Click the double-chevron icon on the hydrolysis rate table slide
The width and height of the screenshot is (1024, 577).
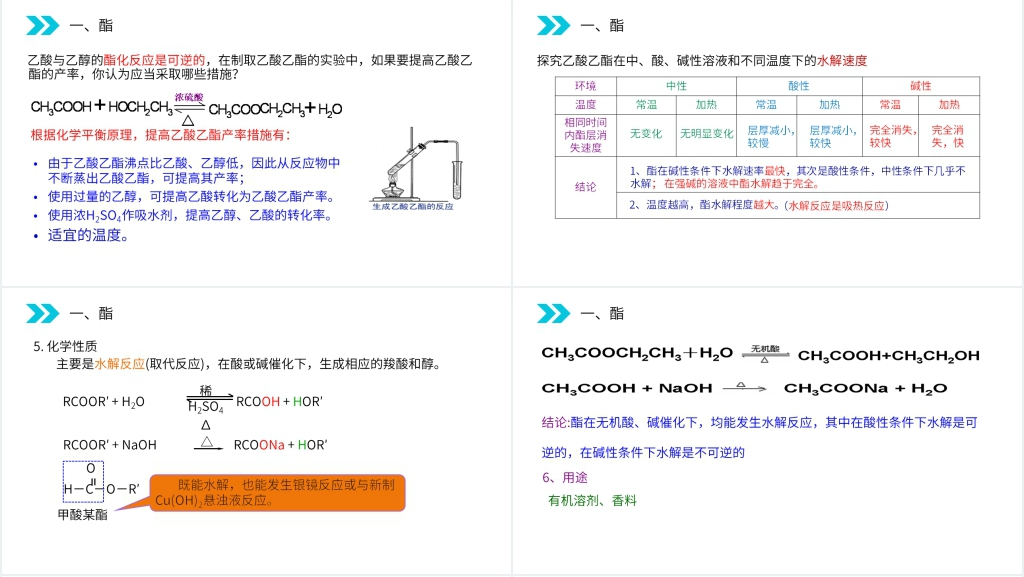(553, 25)
